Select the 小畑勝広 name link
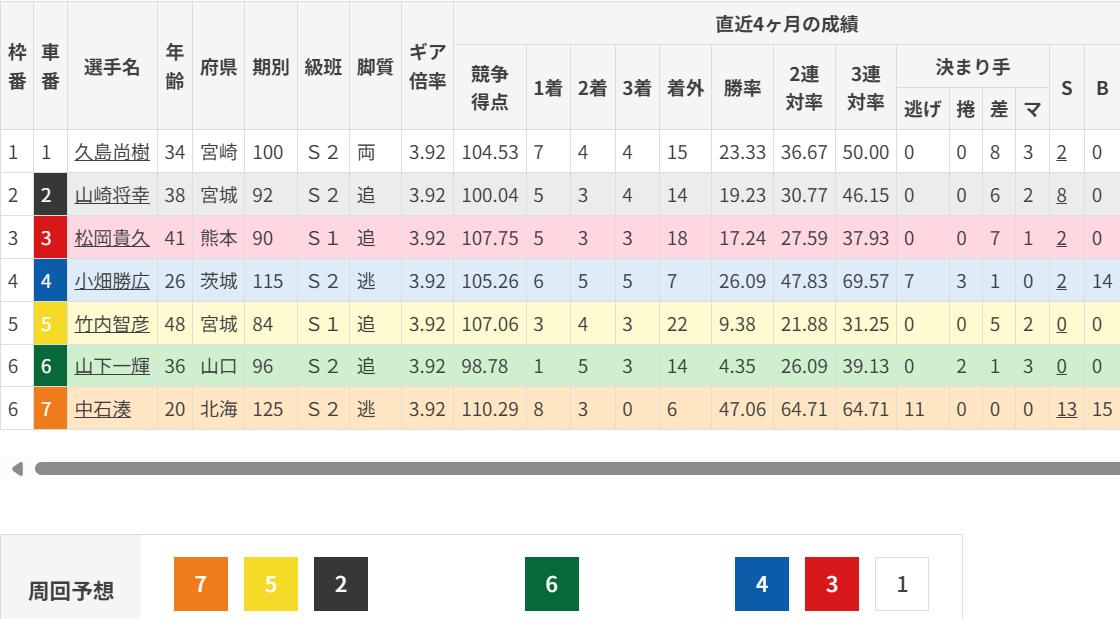The height and width of the screenshot is (619, 1120). tap(112, 281)
